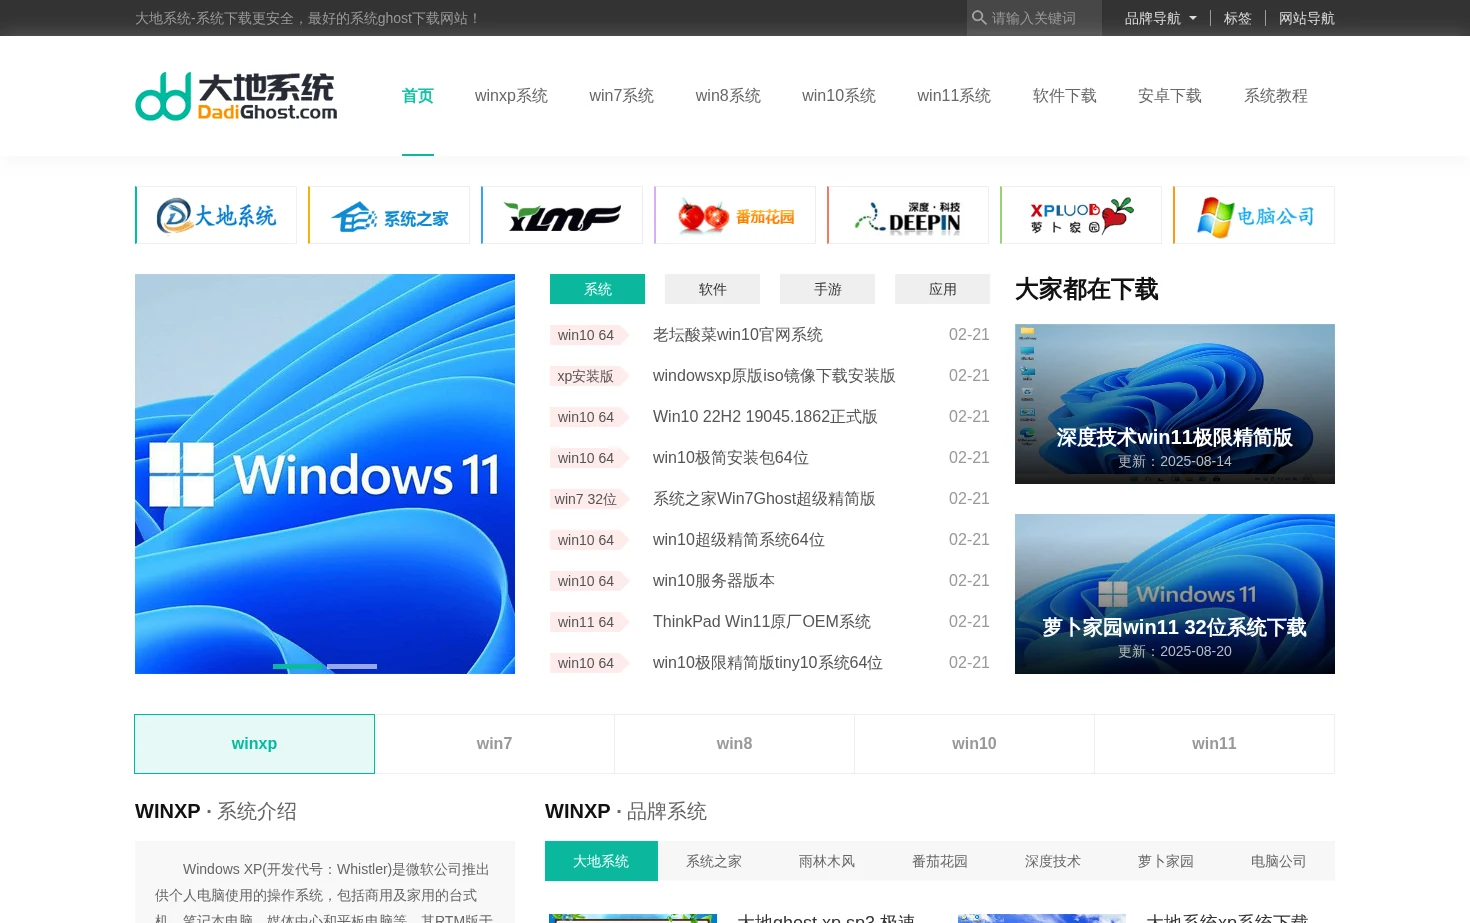This screenshot has width=1470, height=923.
Task: Open the 大地系统 brand logo banner
Action: (x=216, y=215)
